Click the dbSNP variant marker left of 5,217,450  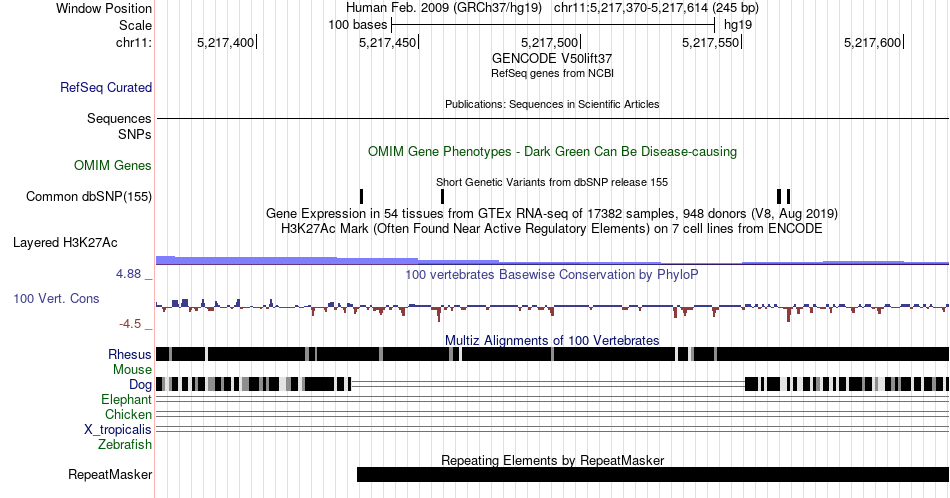(x=362, y=196)
